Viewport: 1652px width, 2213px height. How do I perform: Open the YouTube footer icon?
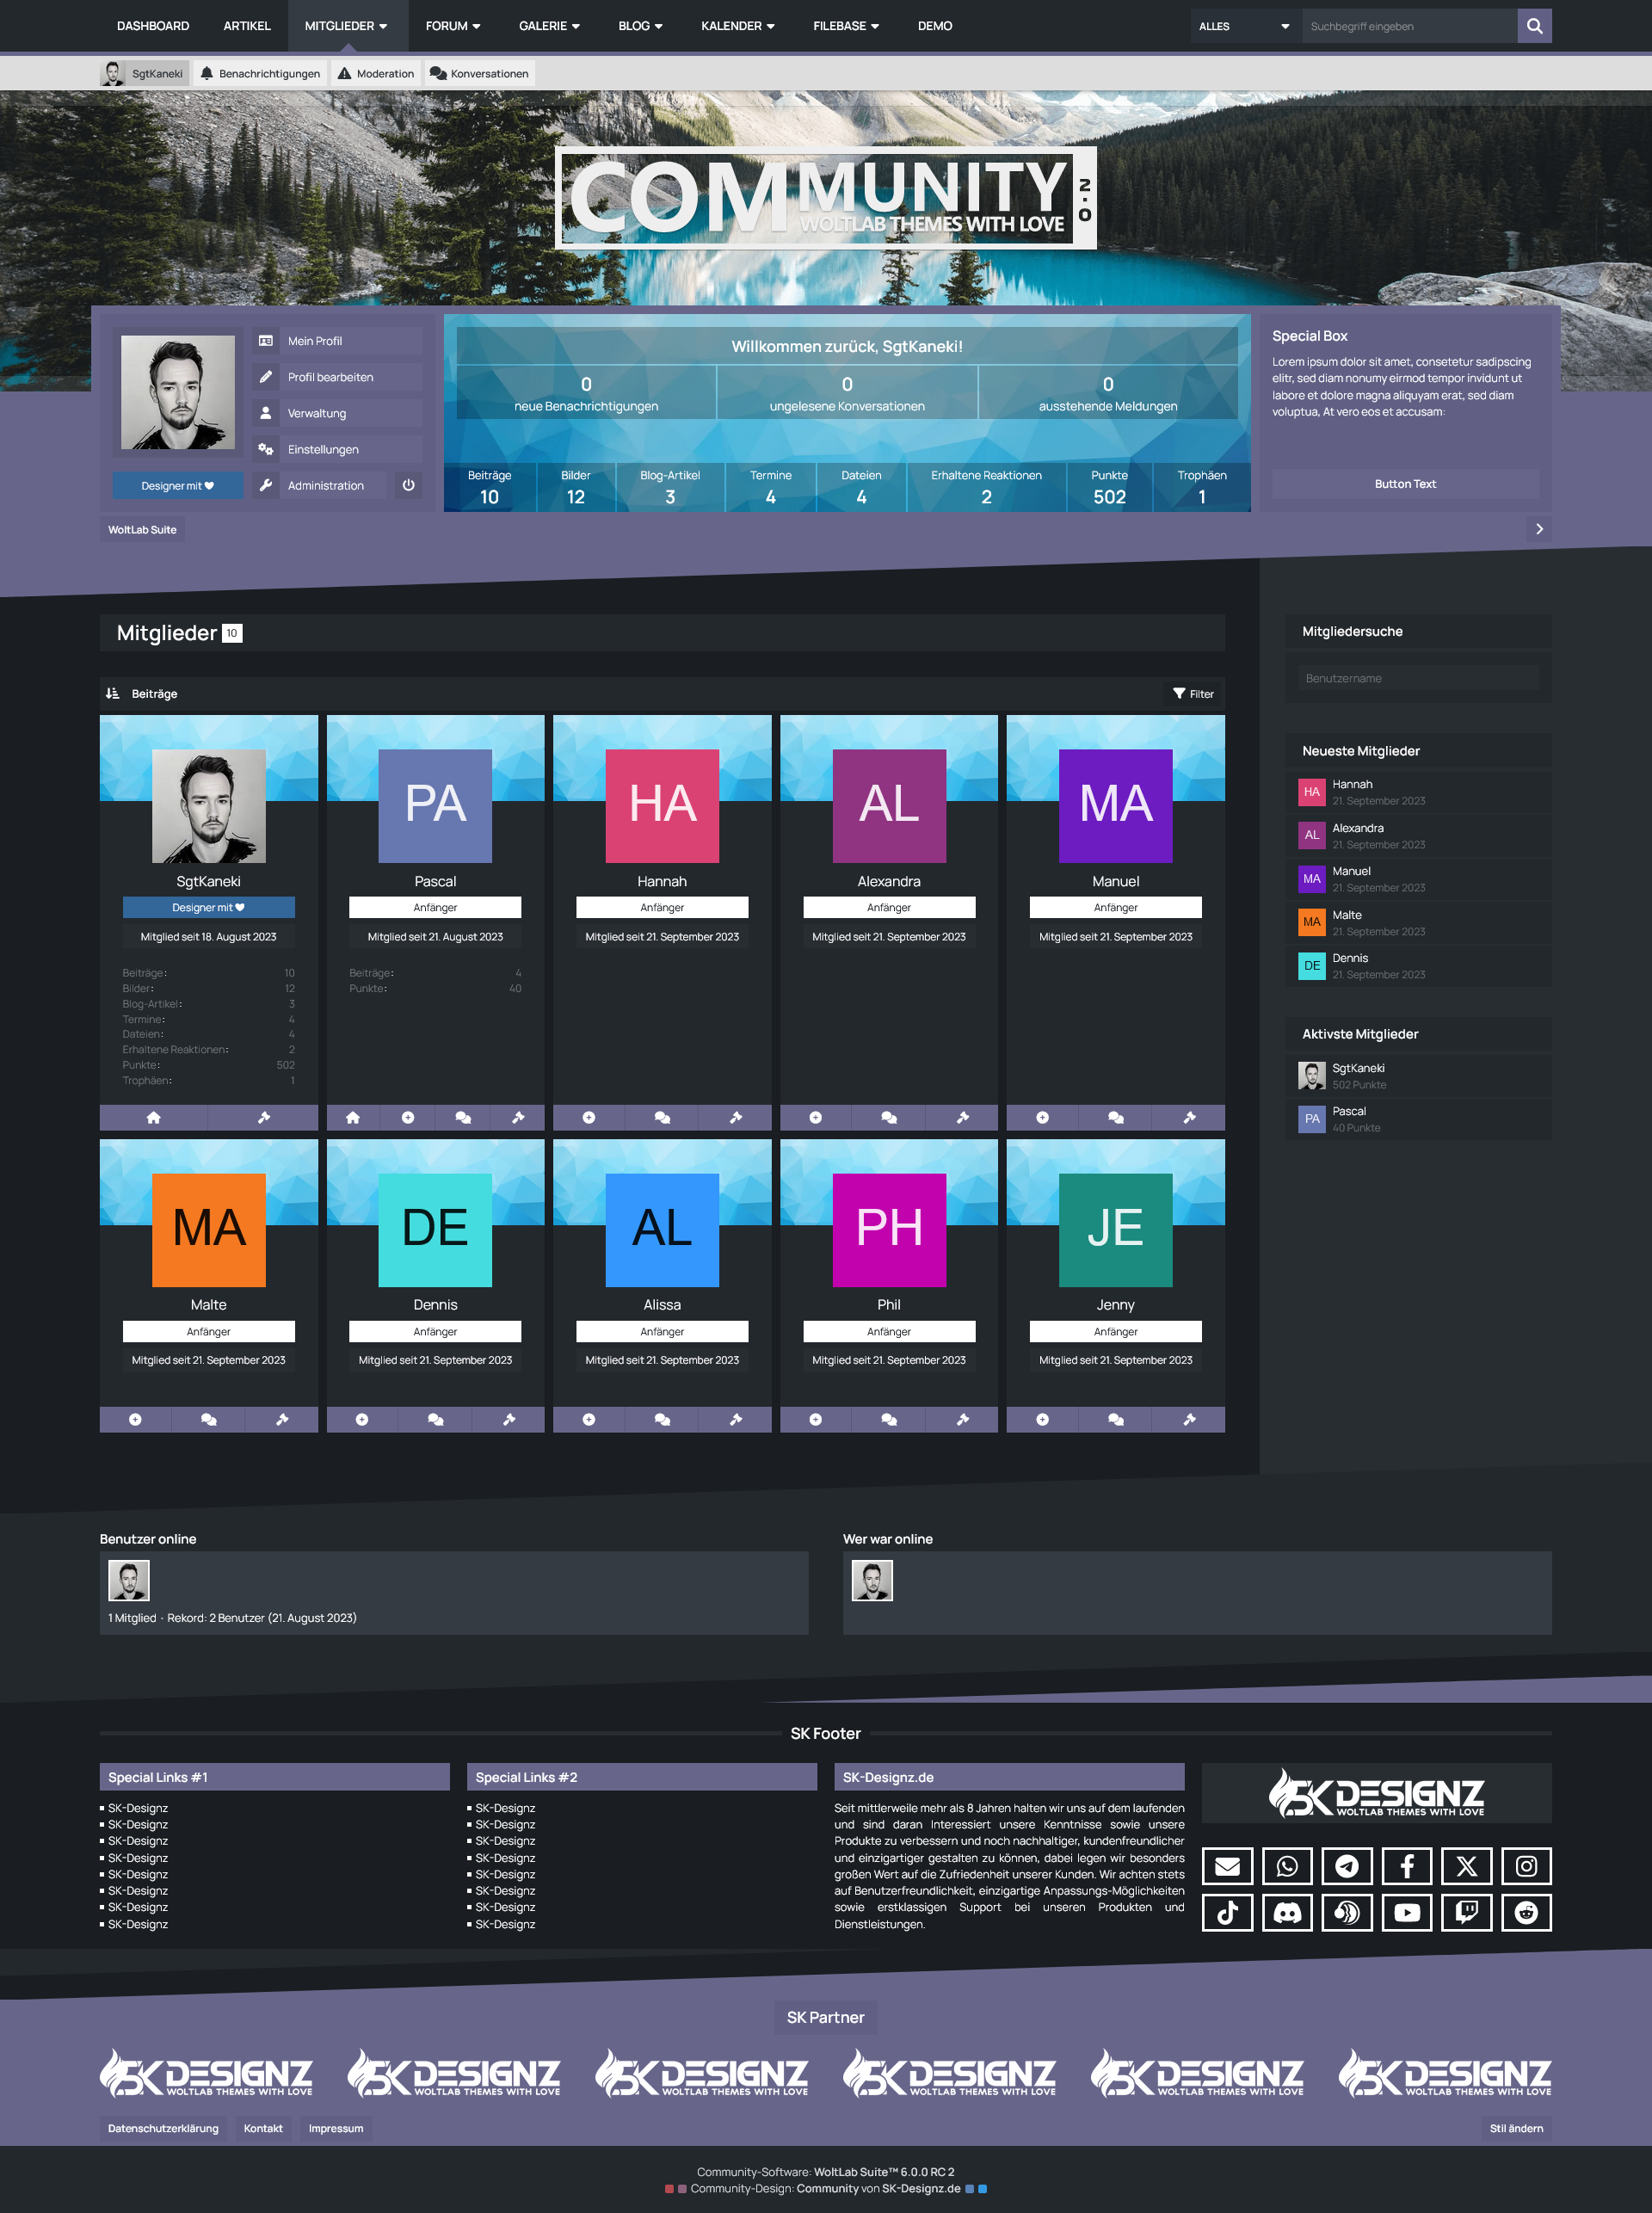point(1406,1912)
